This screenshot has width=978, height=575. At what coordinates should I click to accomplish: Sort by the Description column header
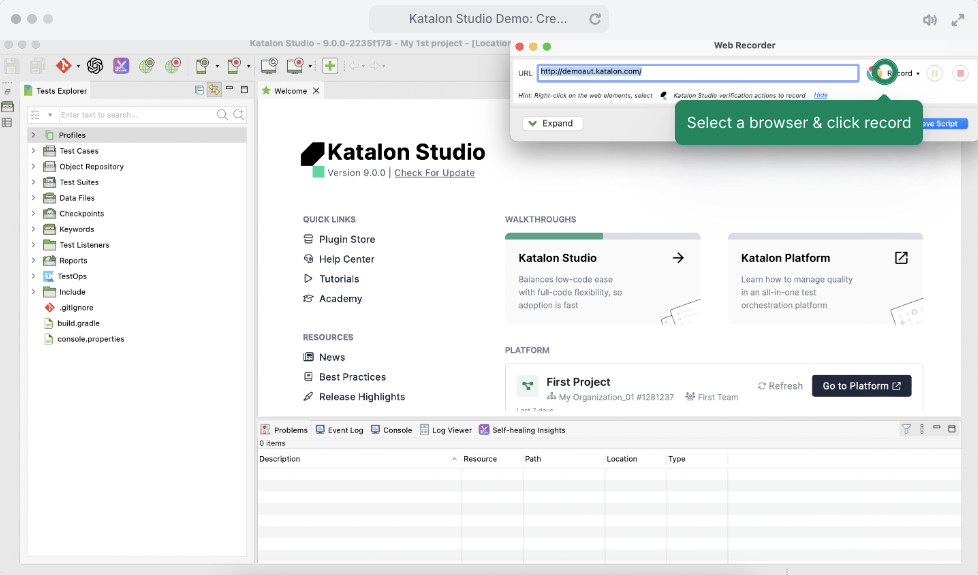click(x=359, y=459)
